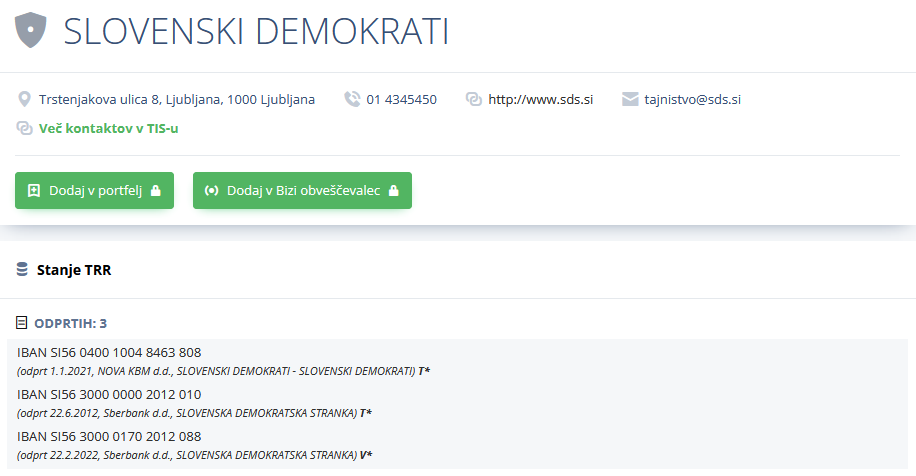The width and height of the screenshot is (916, 476).
Task: Click the envelope icon next to tajnistvo@sds.si
Action: 630,99
